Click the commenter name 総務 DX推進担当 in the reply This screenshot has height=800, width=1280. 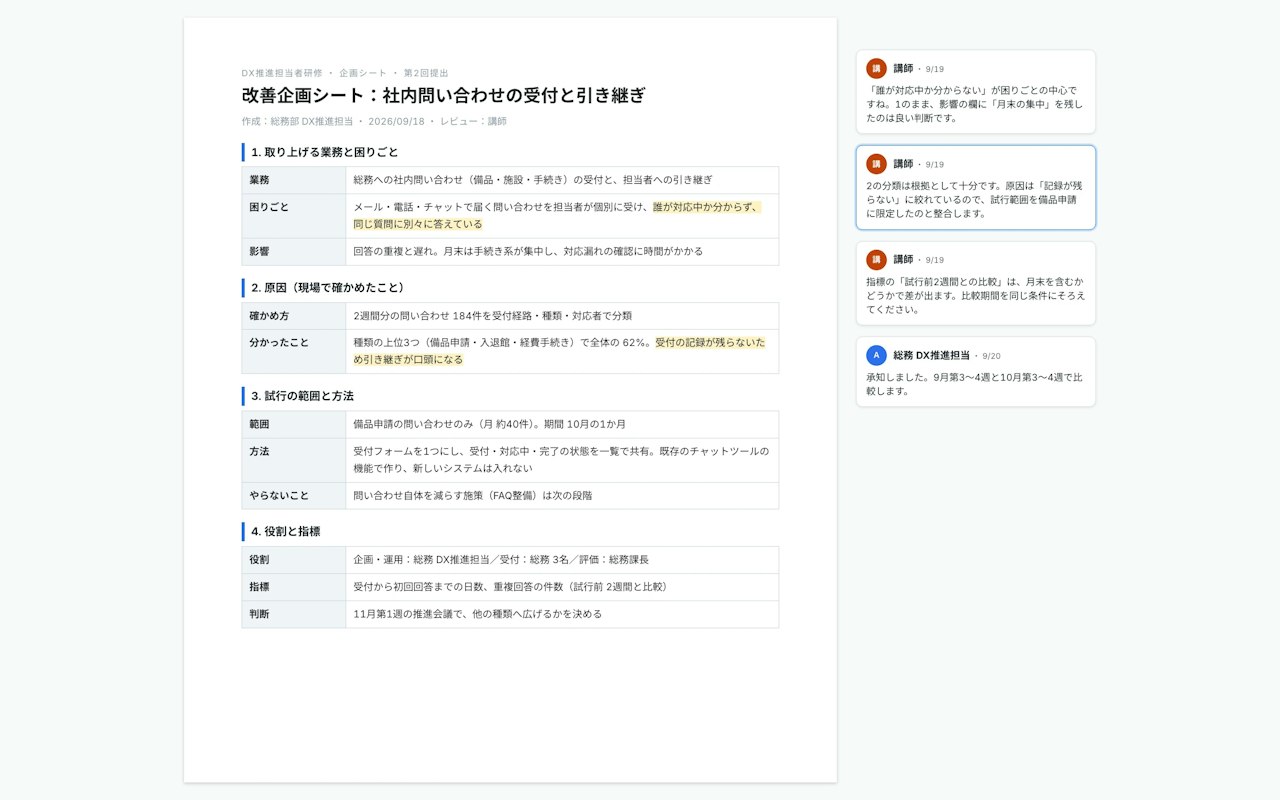click(932, 356)
